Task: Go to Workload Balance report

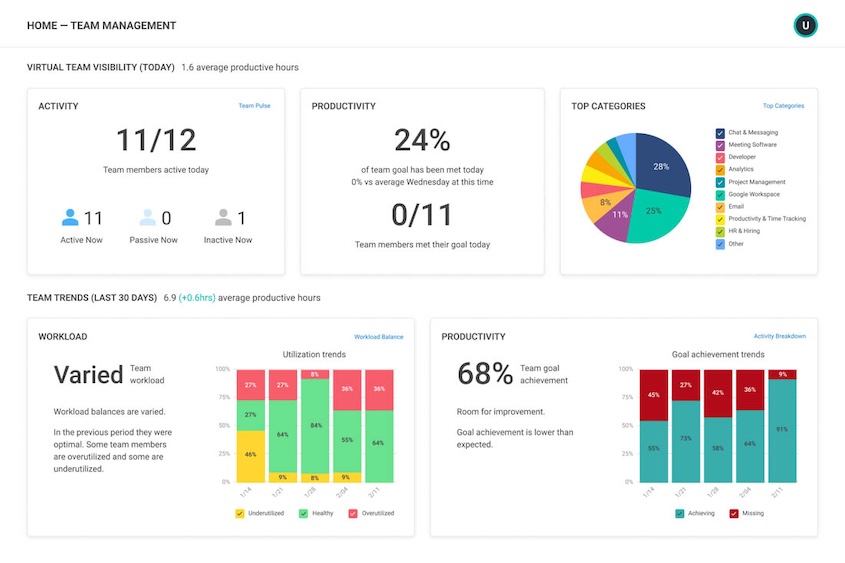Action: click(x=378, y=337)
